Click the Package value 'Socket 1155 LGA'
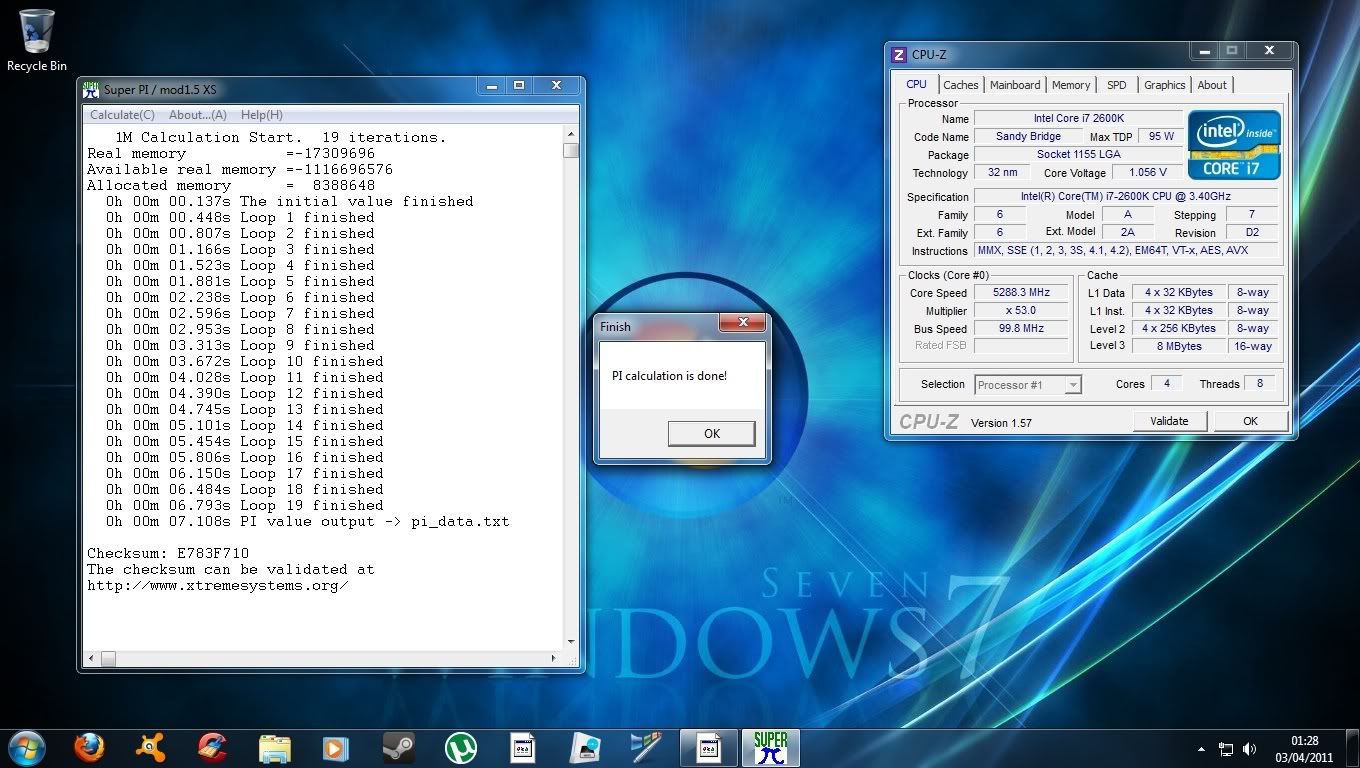This screenshot has width=1360, height=768. coord(1078,154)
